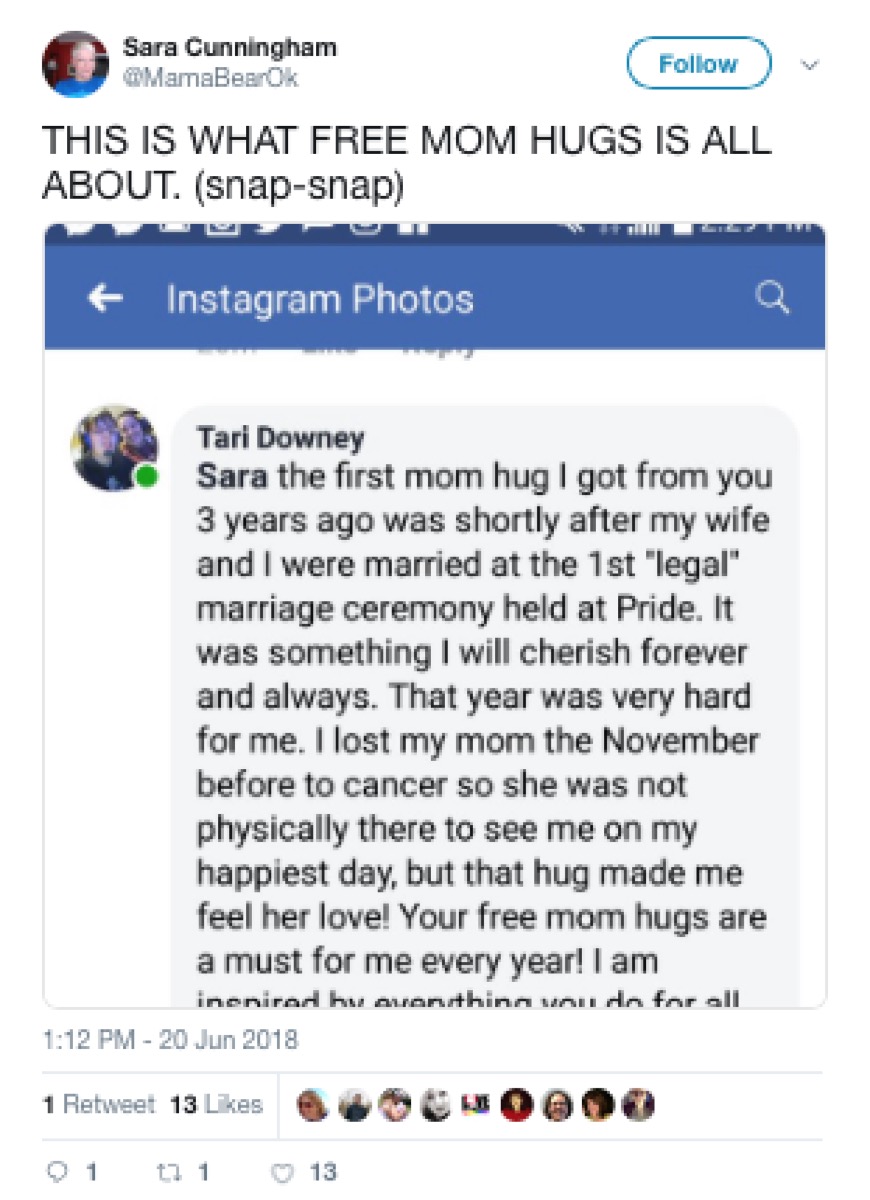
Task: Click the reply speech bubble icon
Action: click(55, 1171)
